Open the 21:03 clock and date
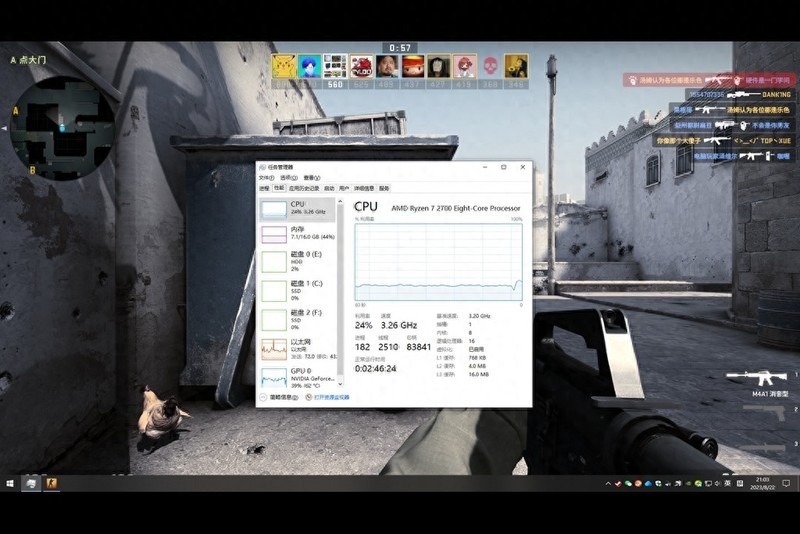The height and width of the screenshot is (534, 800). tap(762, 484)
